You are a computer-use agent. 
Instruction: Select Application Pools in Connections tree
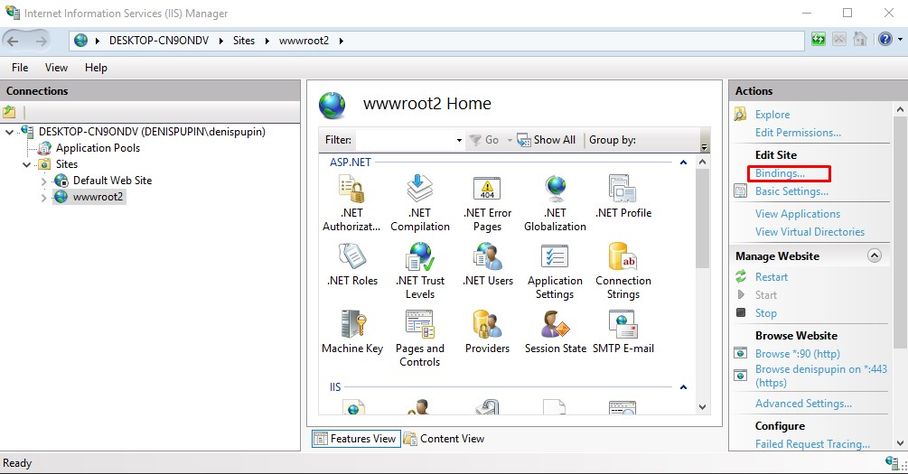pyautogui.click(x=97, y=148)
